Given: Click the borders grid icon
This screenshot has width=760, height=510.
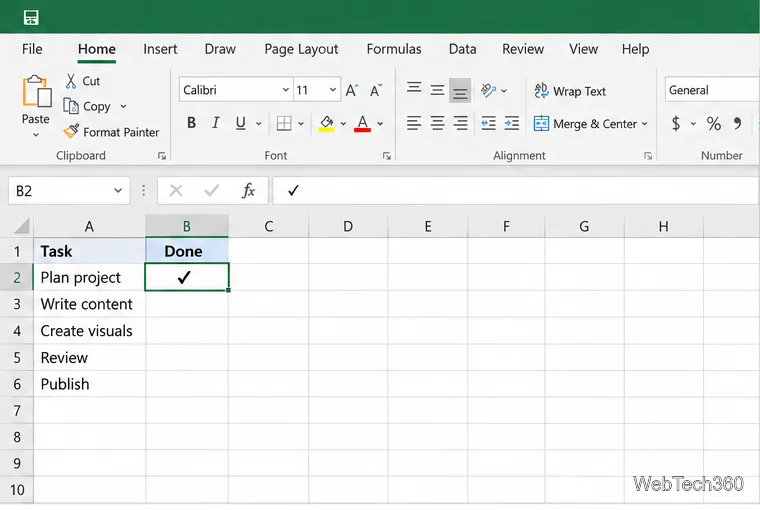Looking at the screenshot, I should (x=284, y=123).
